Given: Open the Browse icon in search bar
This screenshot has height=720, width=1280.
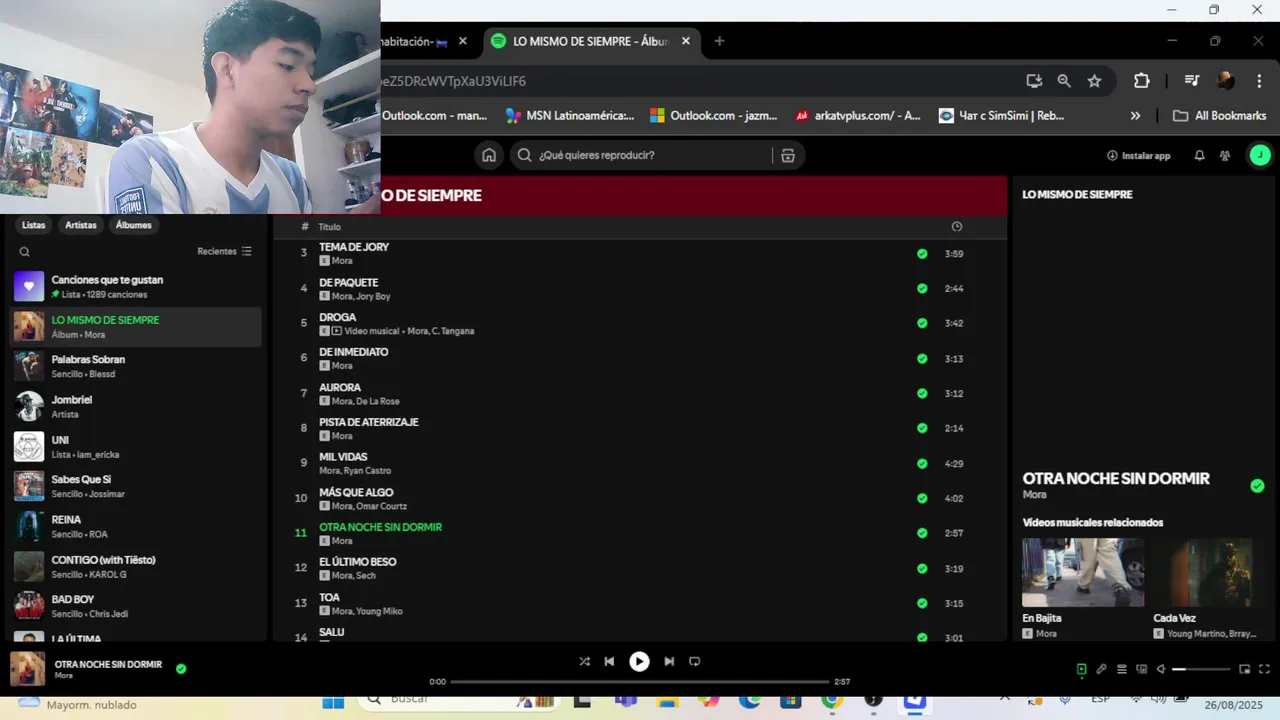Looking at the screenshot, I should pyautogui.click(x=788, y=155).
